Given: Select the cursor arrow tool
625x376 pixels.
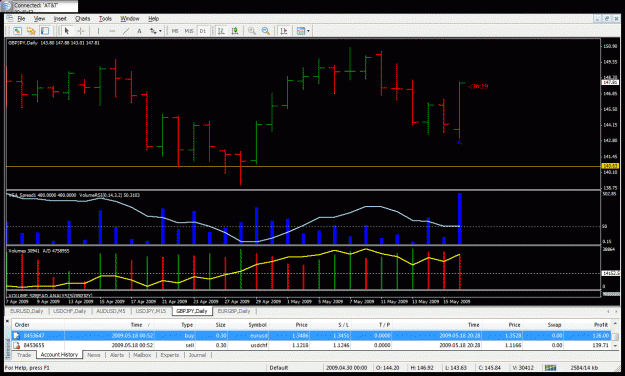Looking at the screenshot, I should click(67, 31).
